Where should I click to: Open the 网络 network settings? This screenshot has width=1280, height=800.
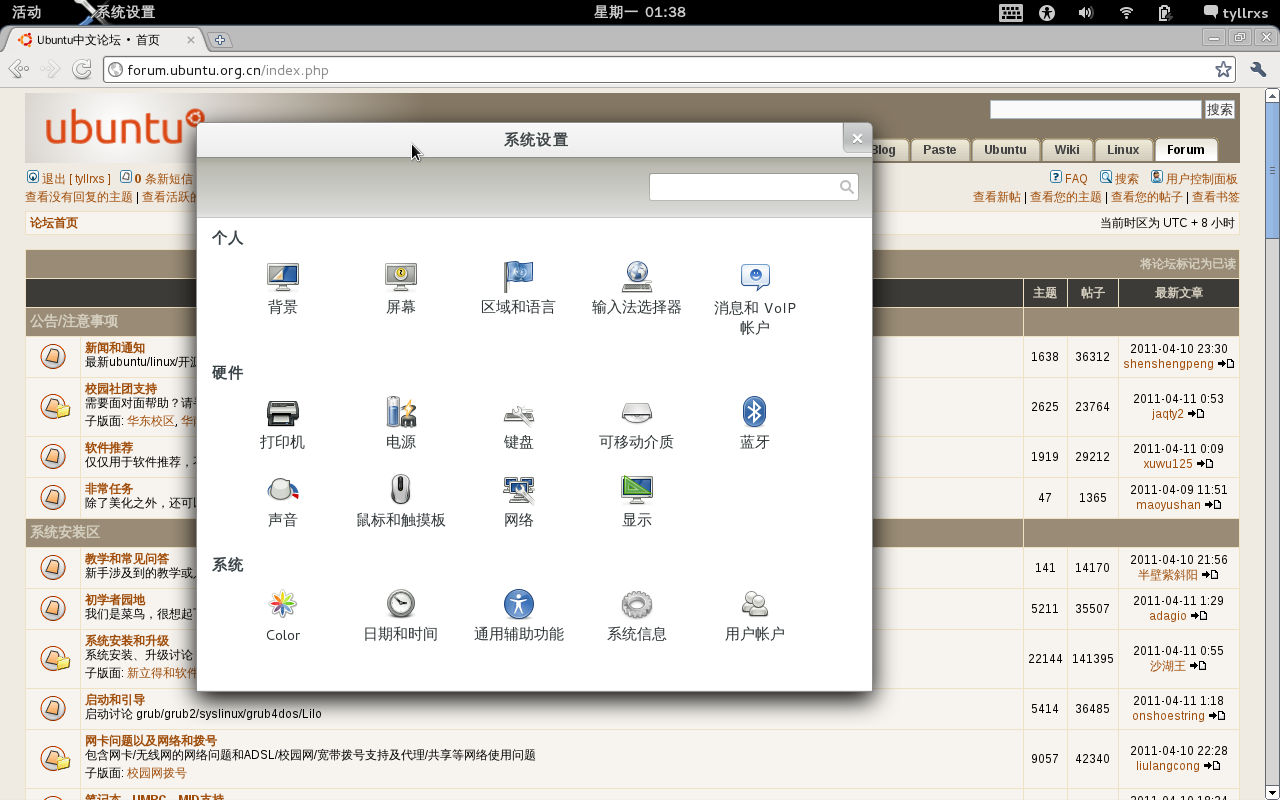coord(518,501)
